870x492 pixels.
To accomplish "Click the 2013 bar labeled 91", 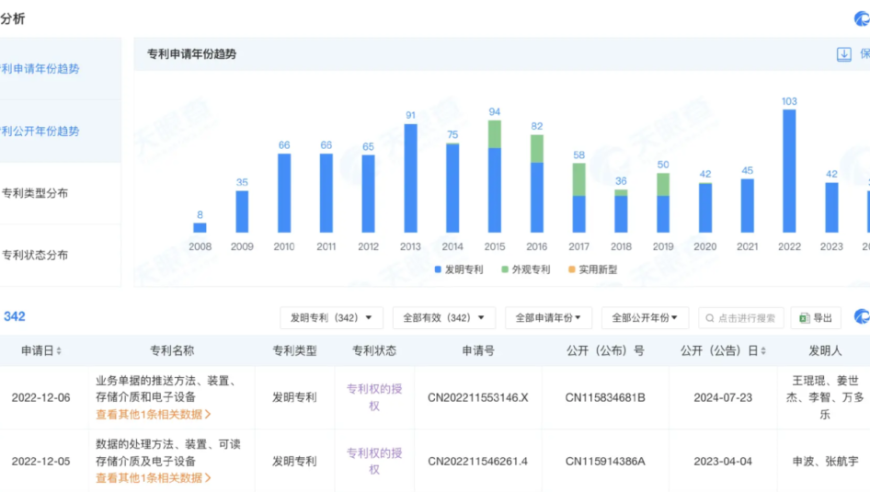I will (411, 178).
